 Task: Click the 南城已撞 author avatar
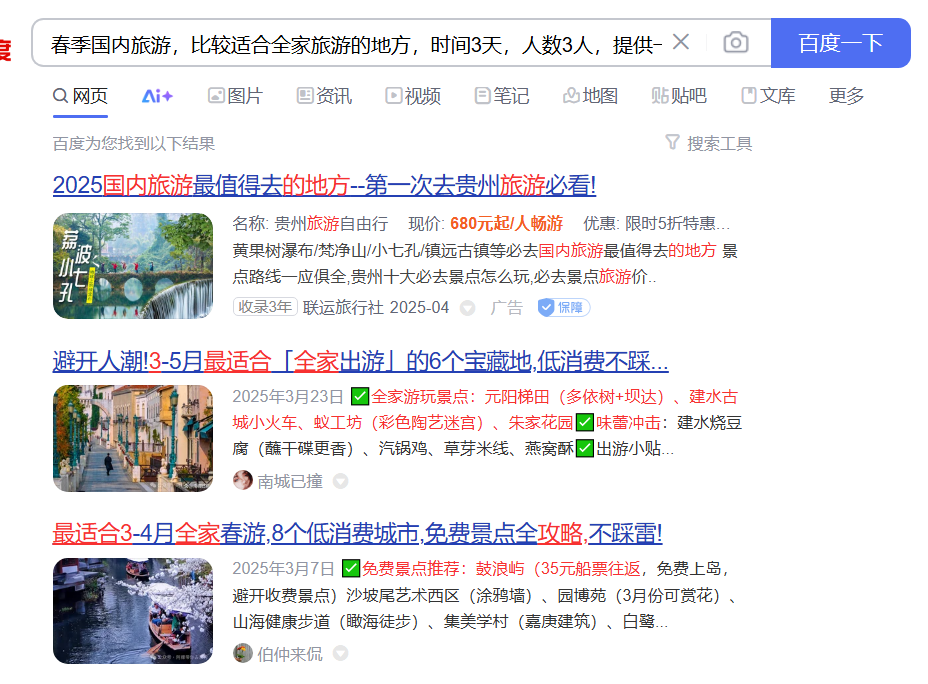click(x=243, y=480)
